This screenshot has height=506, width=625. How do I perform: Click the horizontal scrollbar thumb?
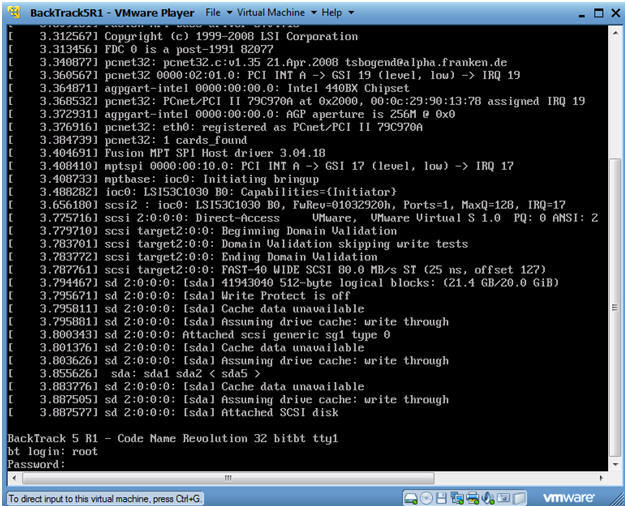coord(228,477)
